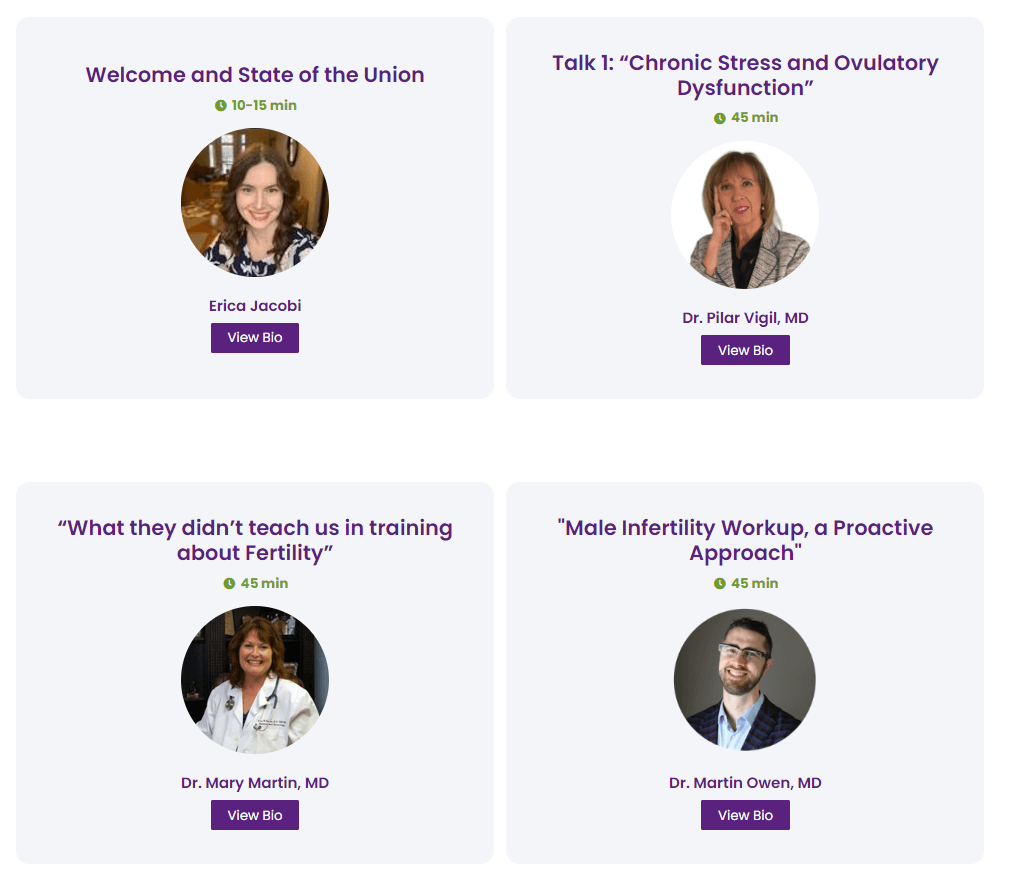Select the name Dr. Mary Martin, MD
Viewport: 1009px width, 877px height.
coord(255,783)
